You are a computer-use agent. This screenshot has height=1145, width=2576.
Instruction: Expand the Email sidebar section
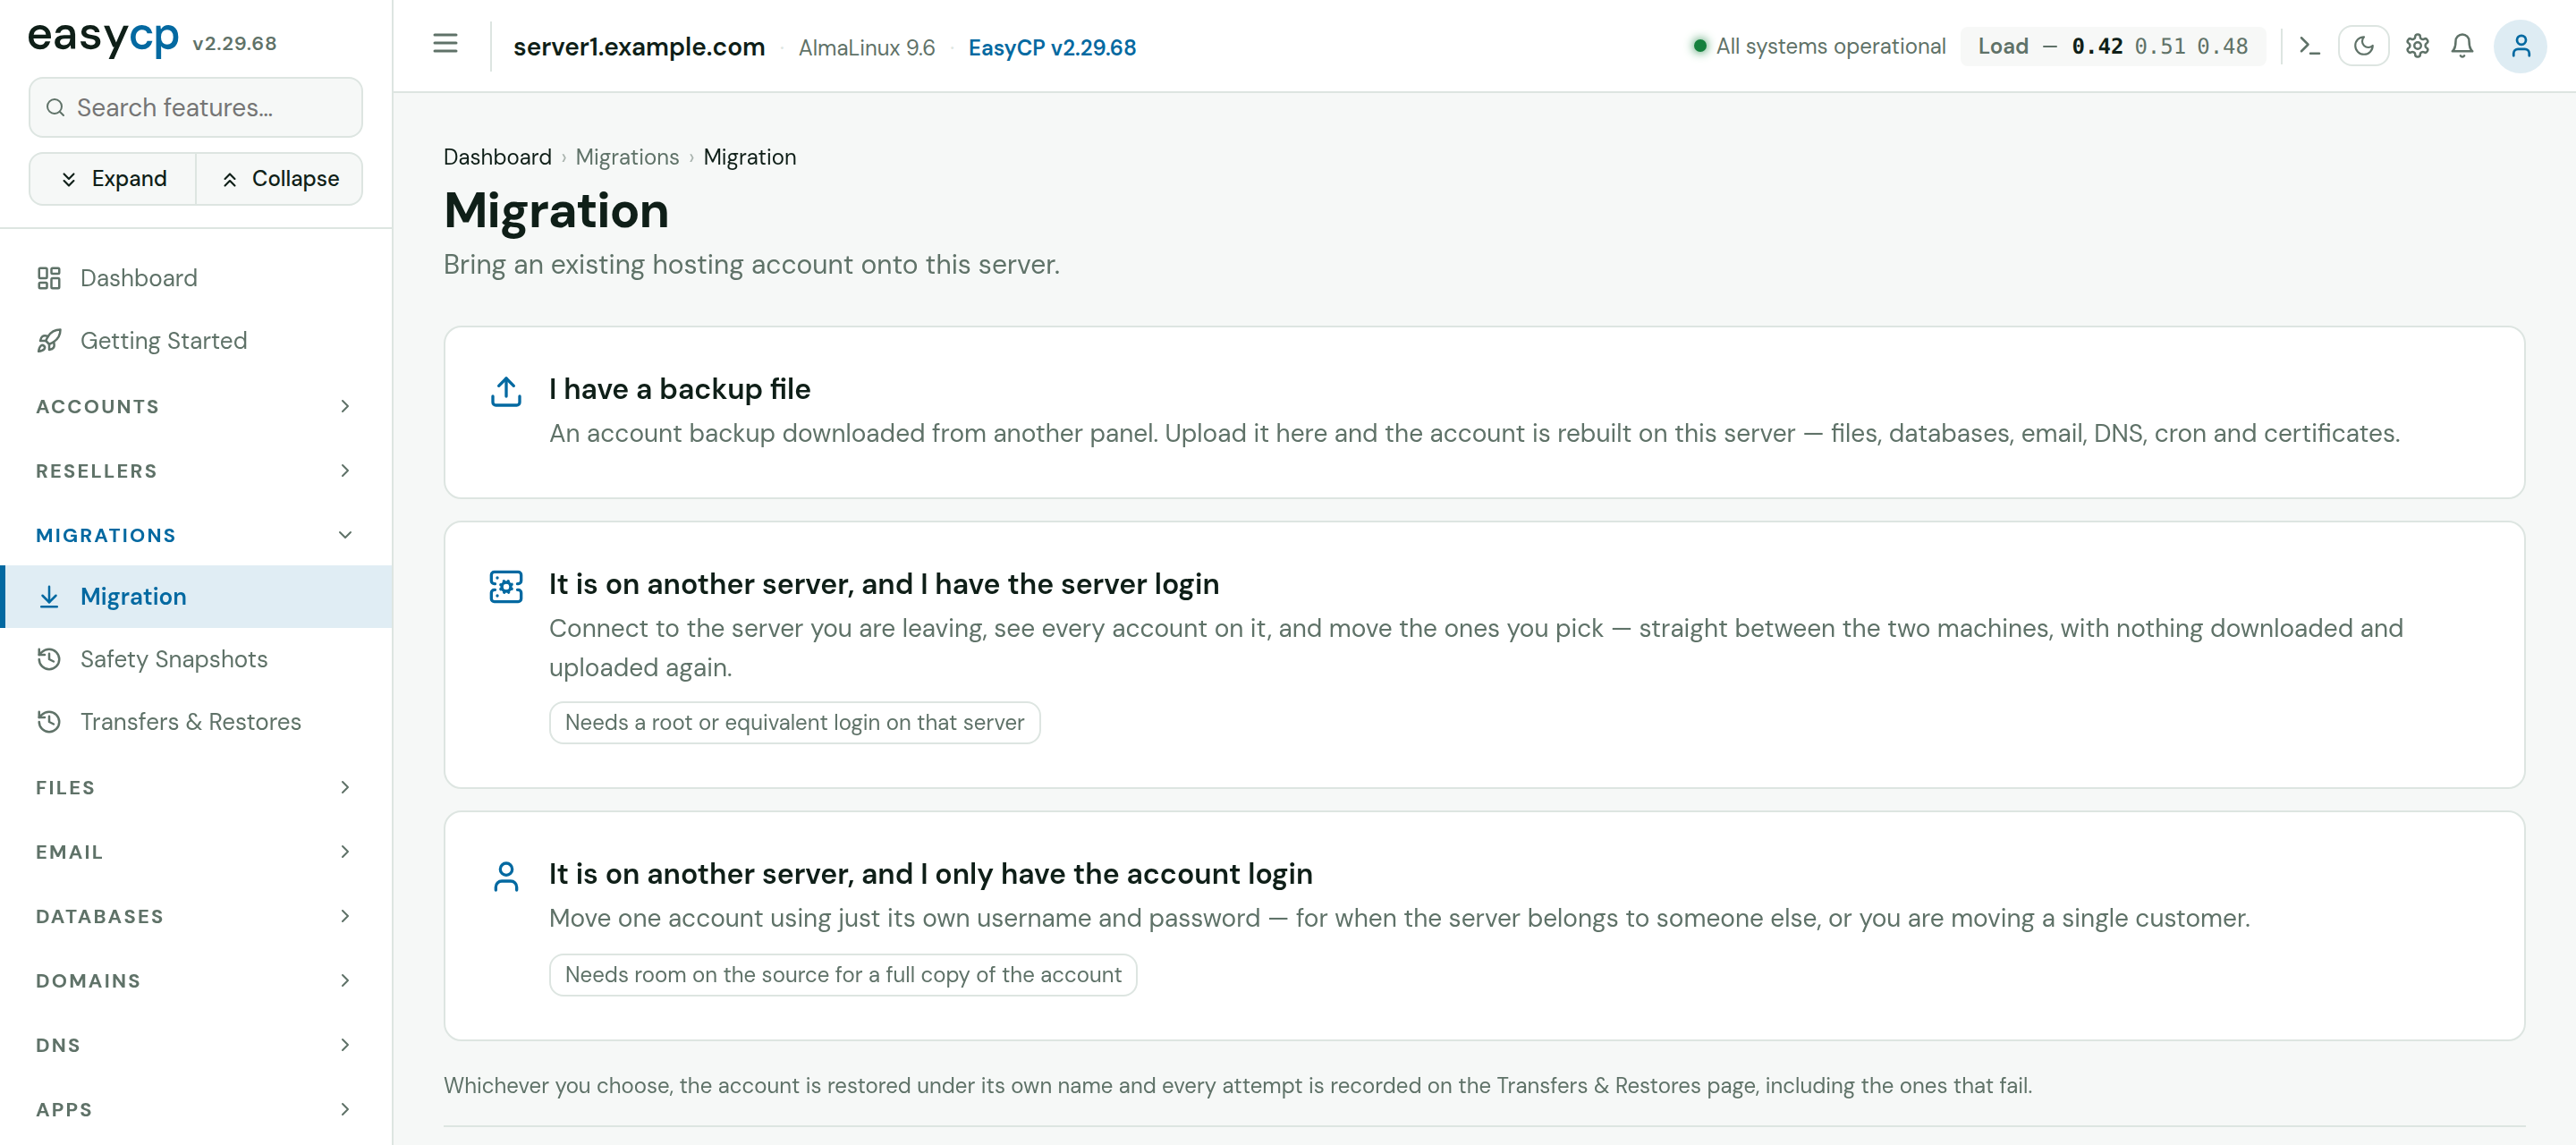pyautogui.click(x=196, y=852)
